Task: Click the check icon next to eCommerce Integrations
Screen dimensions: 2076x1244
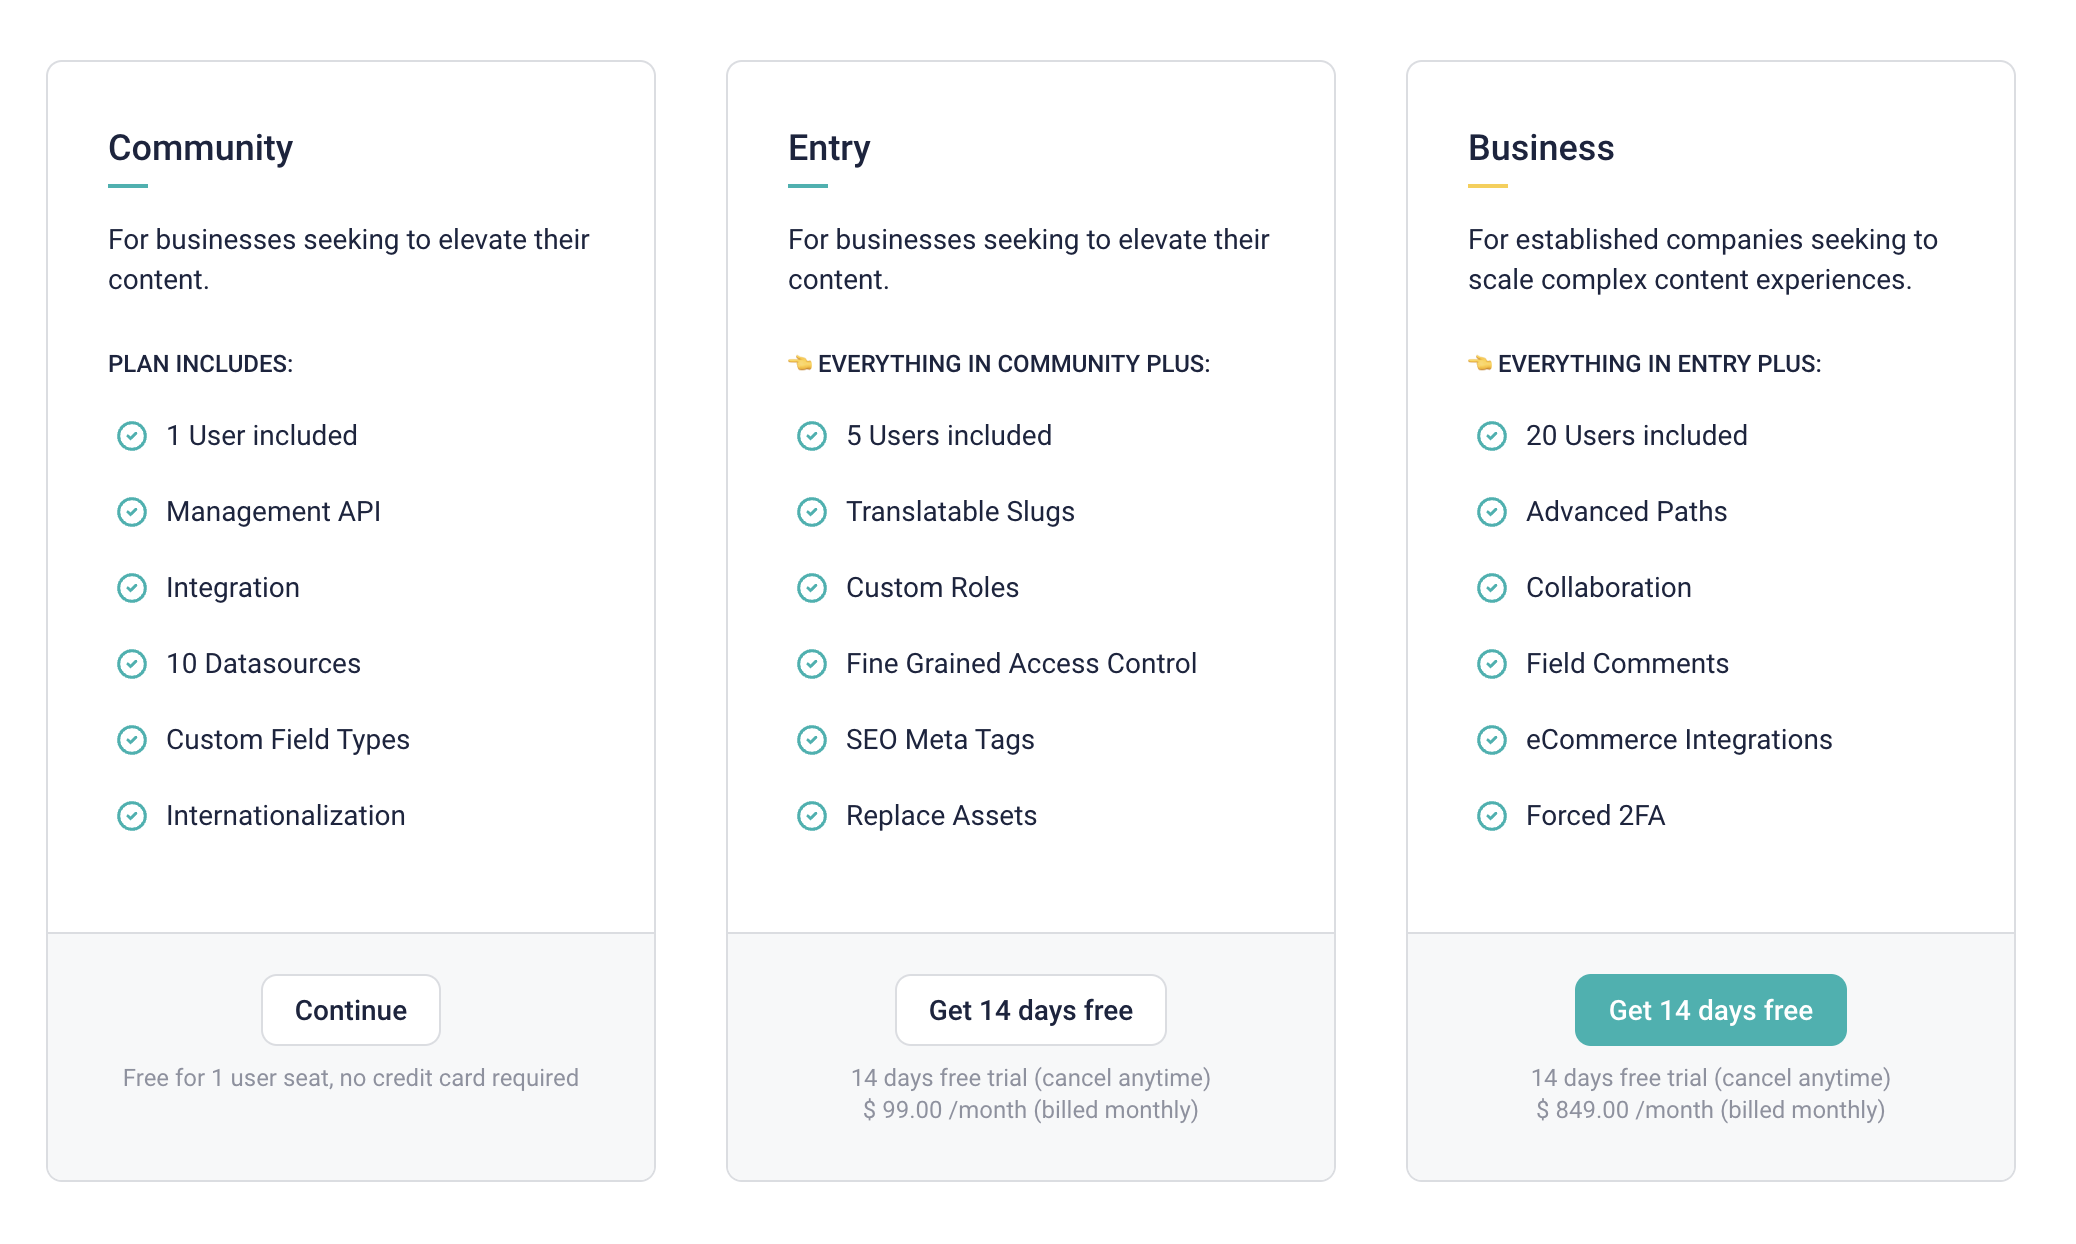Action: tap(1492, 740)
